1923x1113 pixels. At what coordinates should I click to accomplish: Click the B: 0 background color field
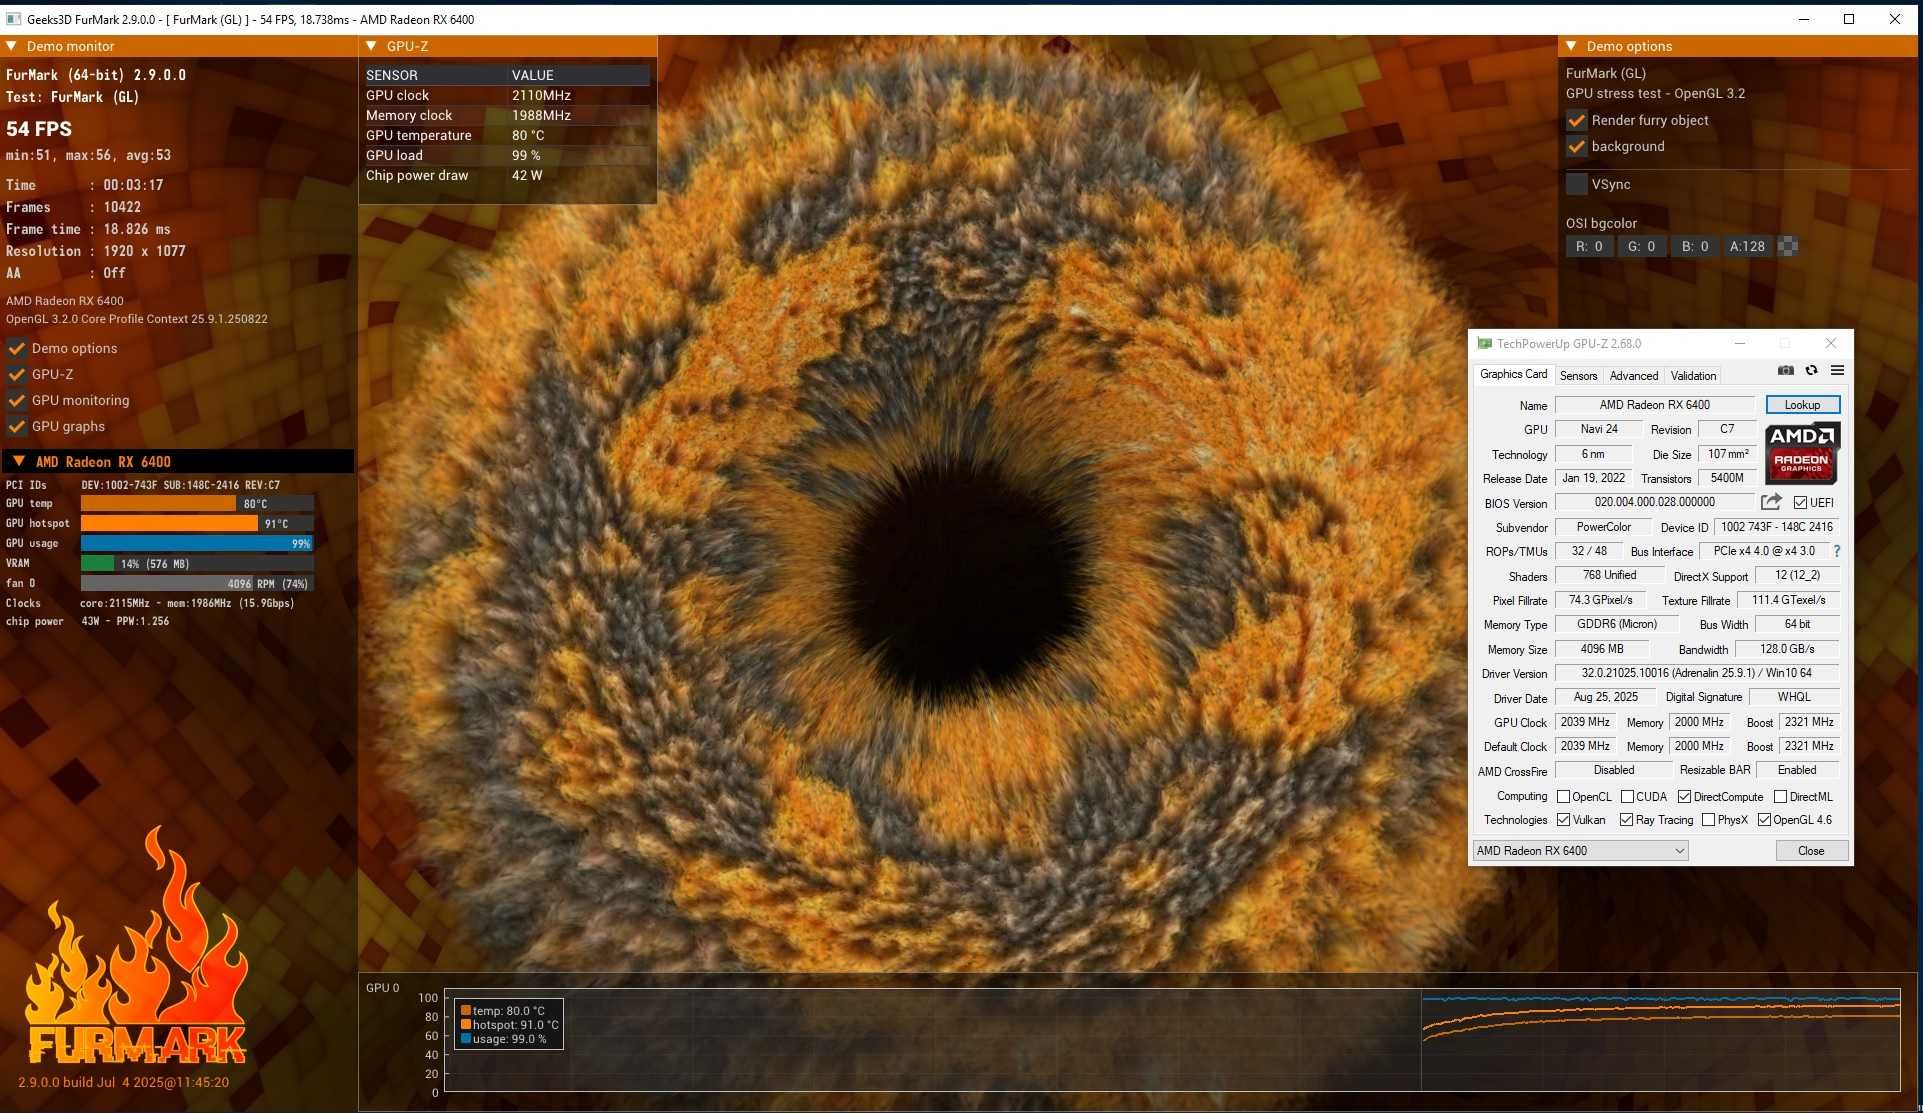coord(1694,246)
